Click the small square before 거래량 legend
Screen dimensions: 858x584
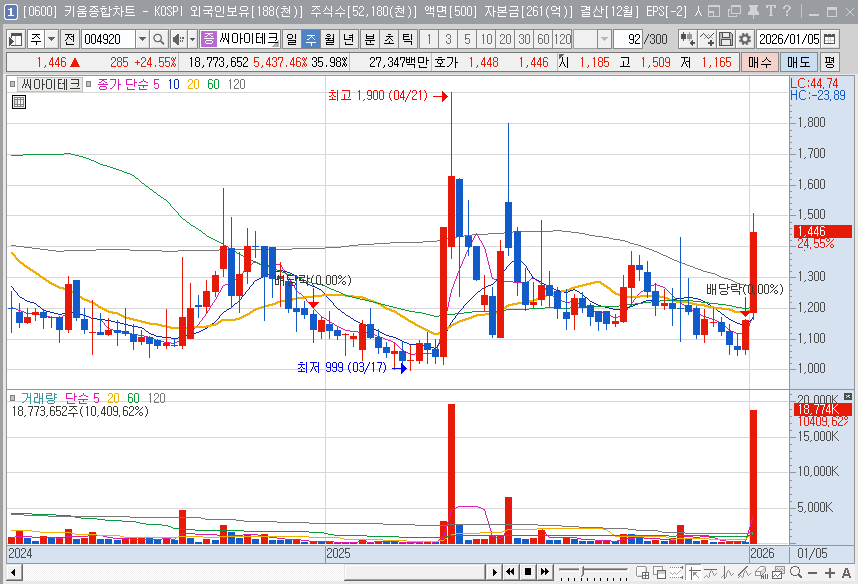(x=13, y=398)
